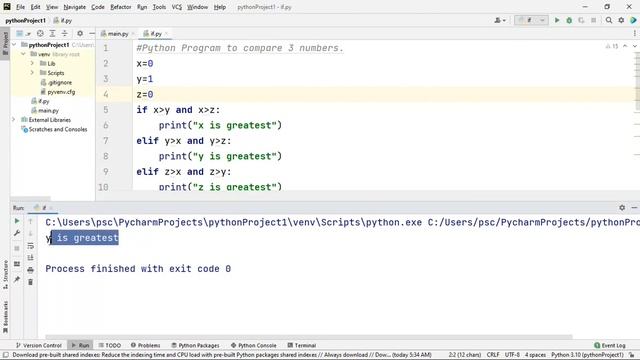
Task: Open Run panel settings gear
Action: [622, 207]
